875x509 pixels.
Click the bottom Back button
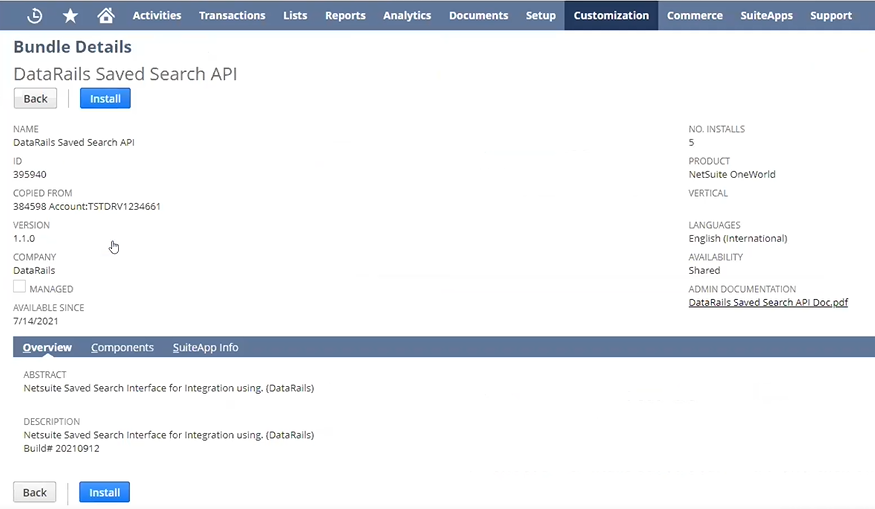35,492
